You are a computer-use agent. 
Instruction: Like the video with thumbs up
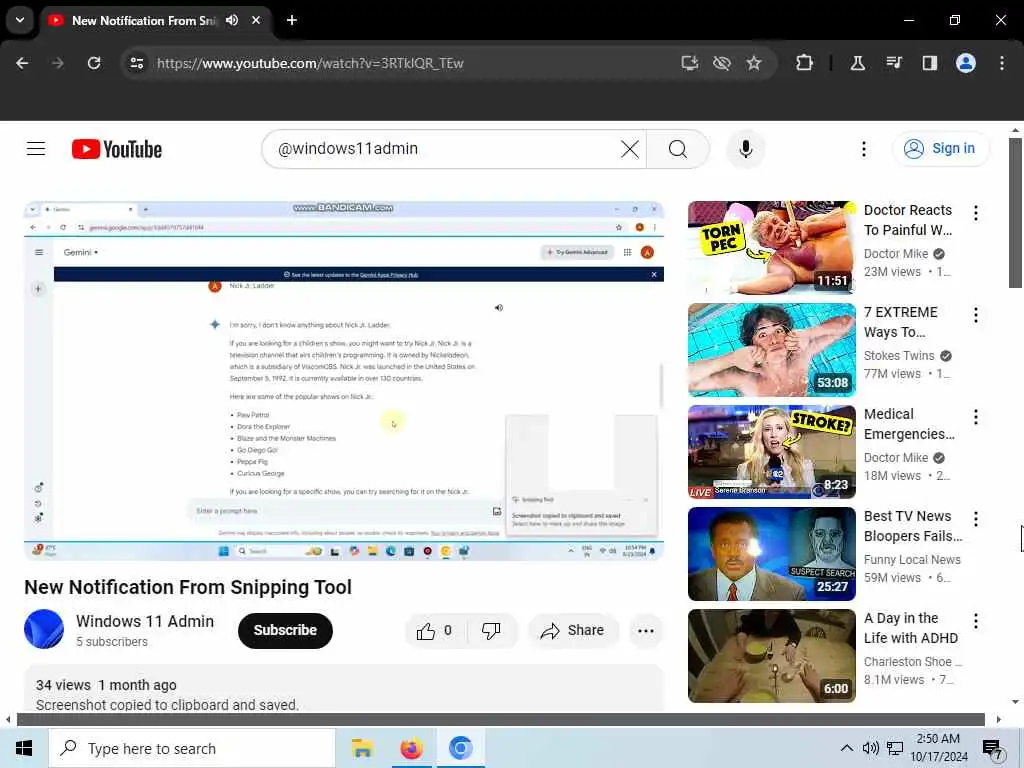(x=435, y=630)
